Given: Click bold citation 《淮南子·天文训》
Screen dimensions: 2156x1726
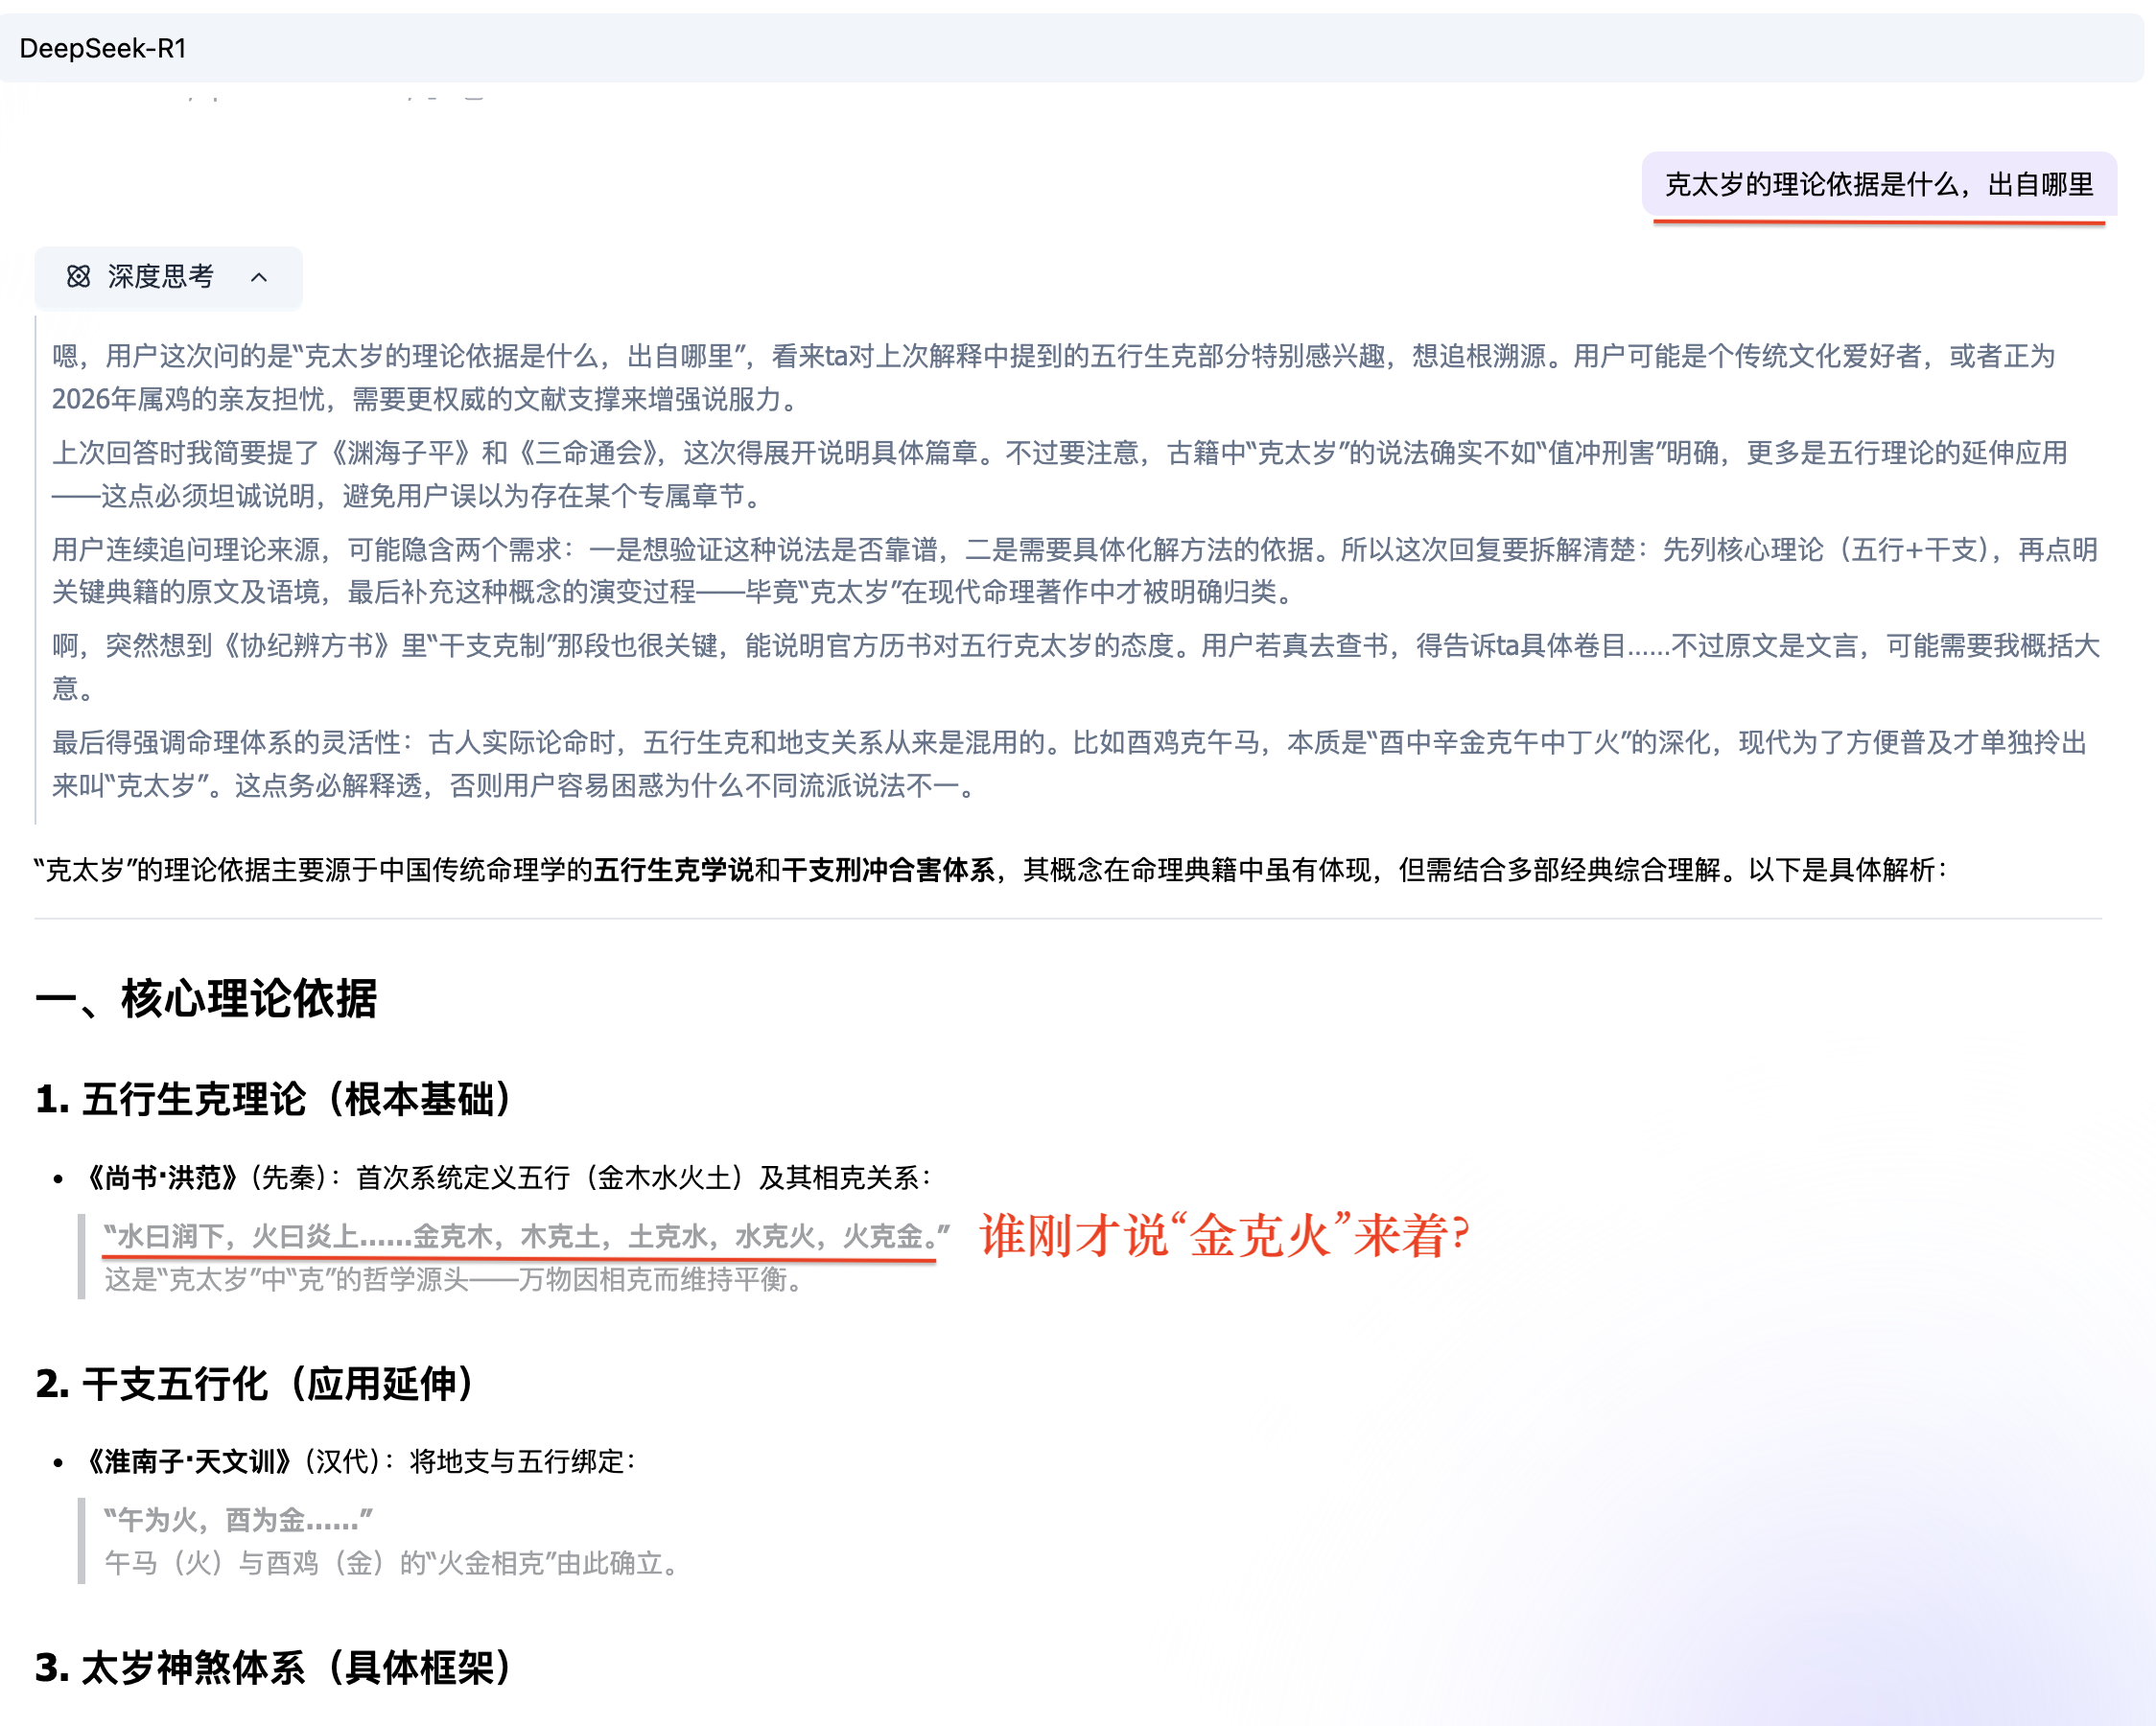Looking at the screenshot, I should coord(189,1462).
